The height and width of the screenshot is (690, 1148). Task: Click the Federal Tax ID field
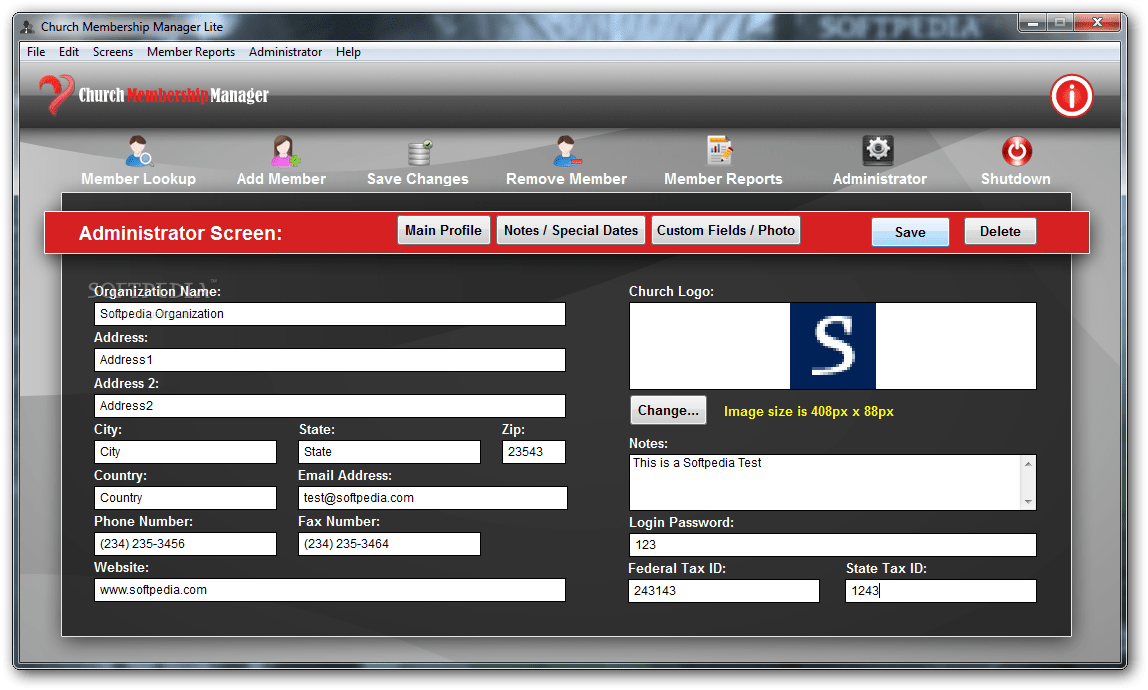(x=723, y=591)
